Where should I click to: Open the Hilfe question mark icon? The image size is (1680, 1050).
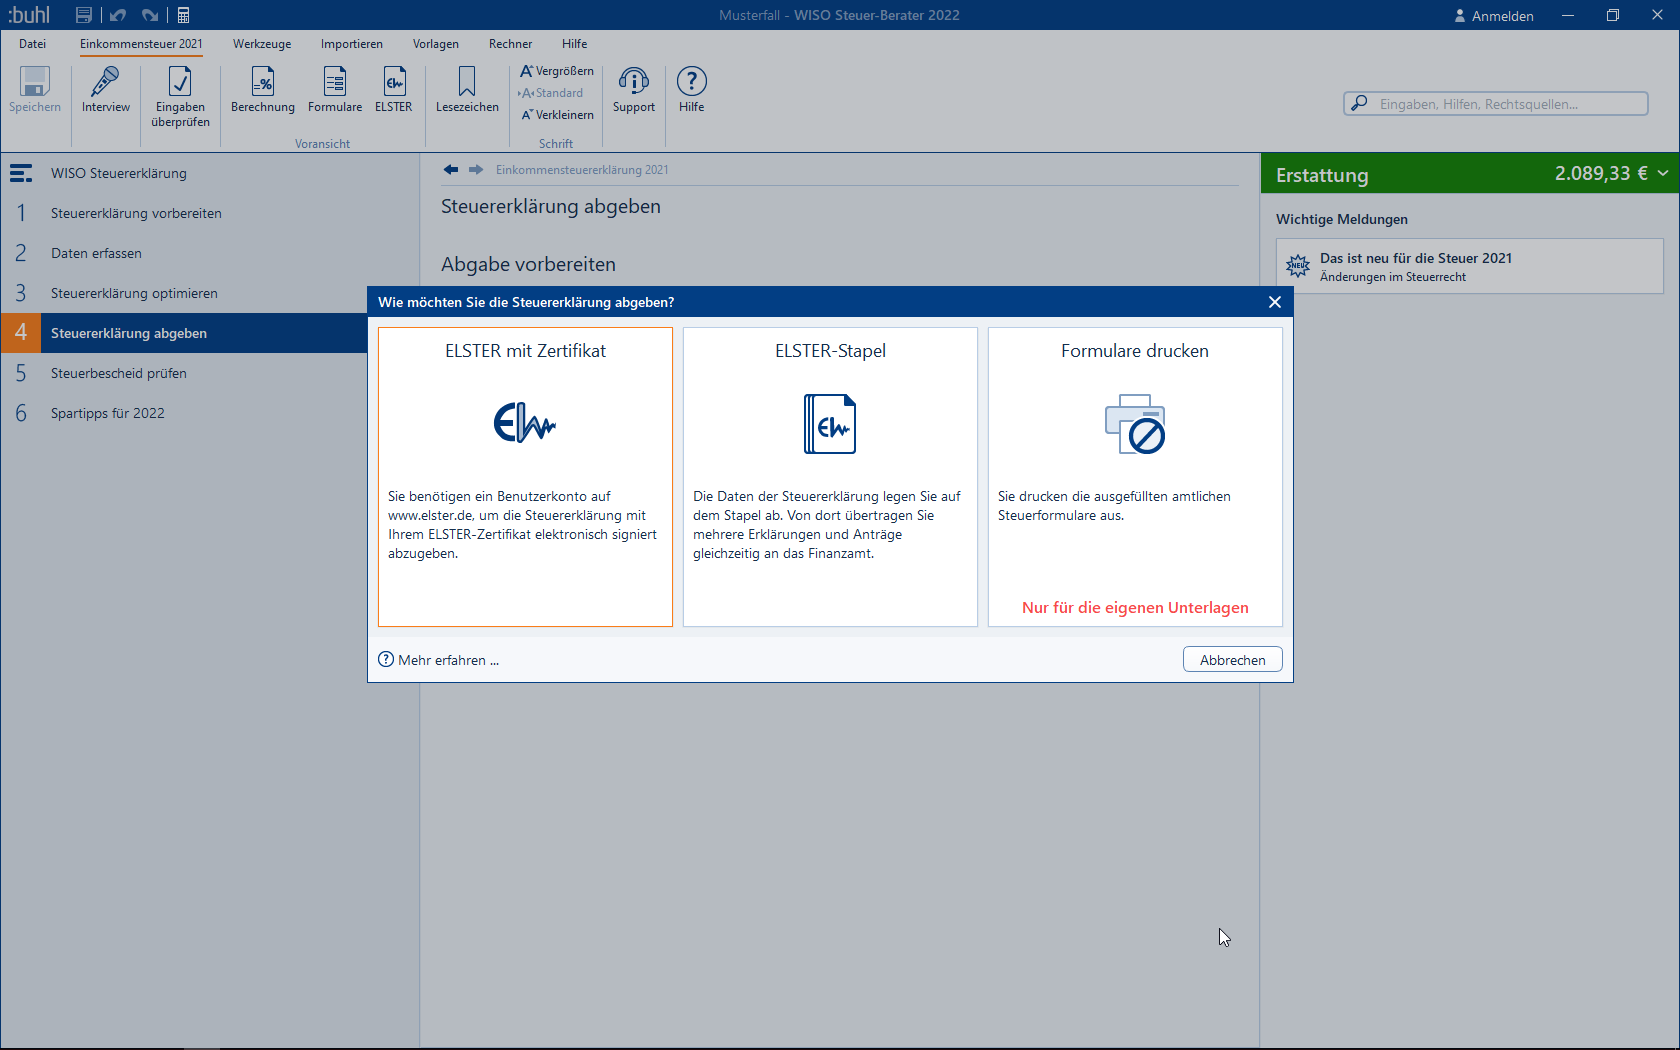(x=692, y=90)
